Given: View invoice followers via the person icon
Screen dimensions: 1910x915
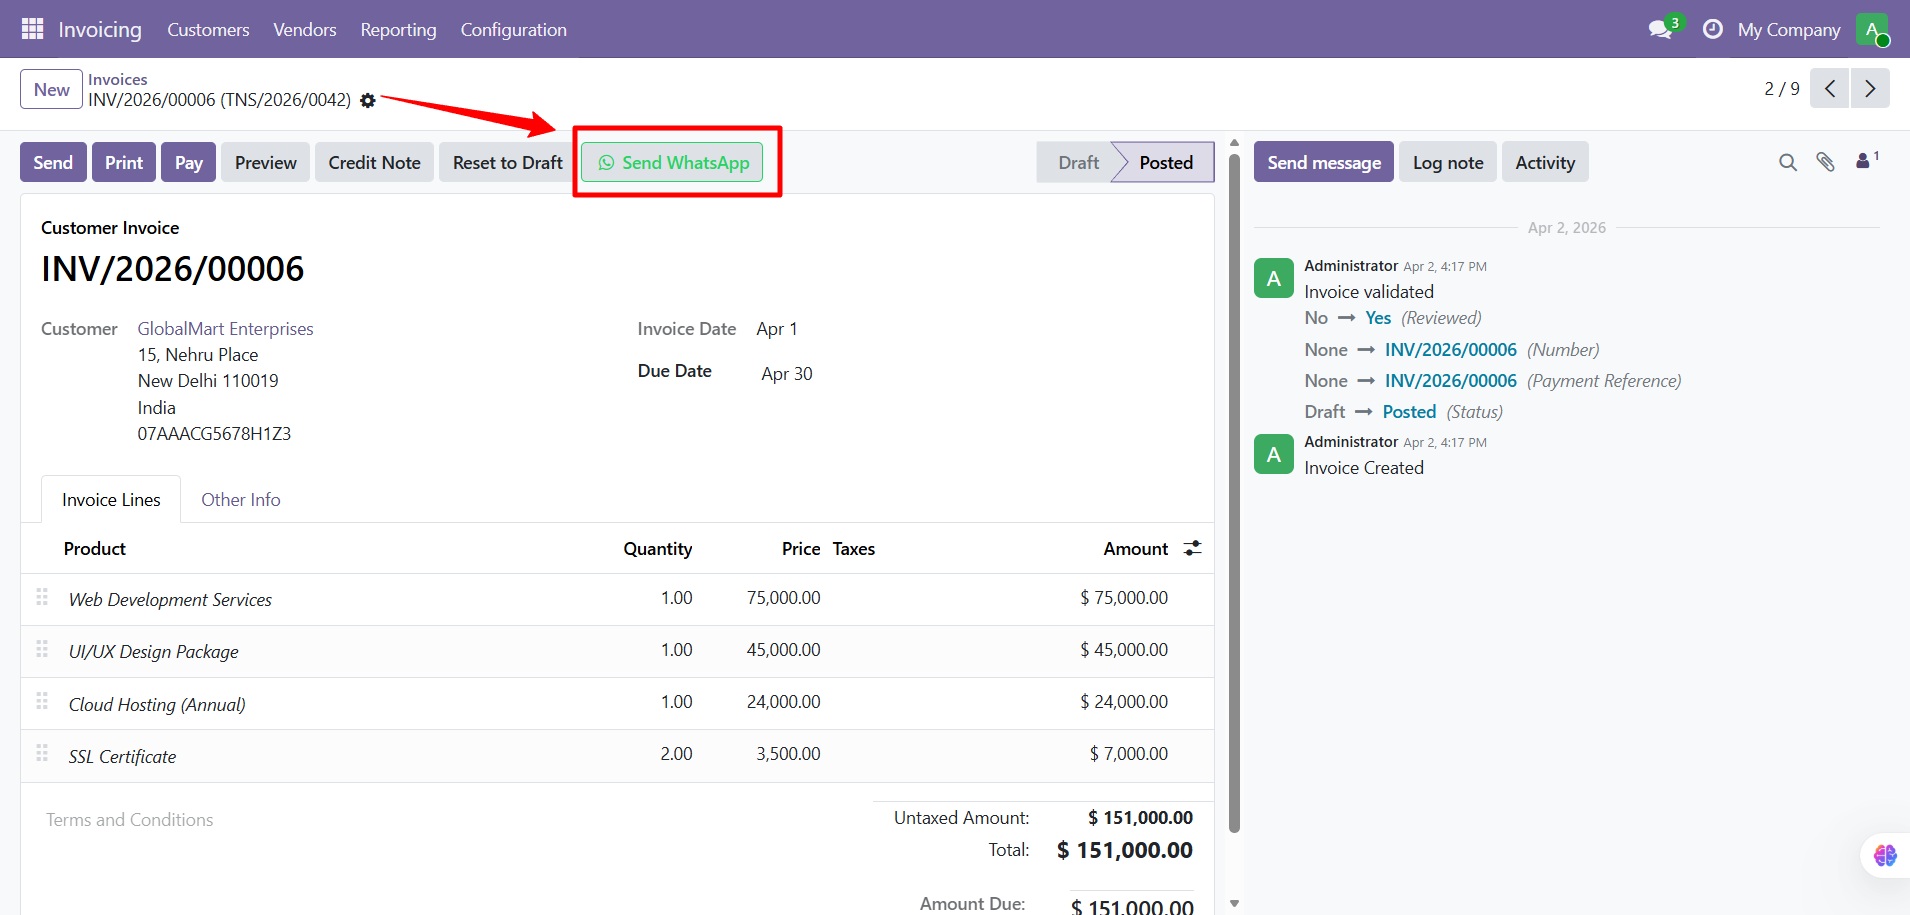Looking at the screenshot, I should click(1864, 161).
